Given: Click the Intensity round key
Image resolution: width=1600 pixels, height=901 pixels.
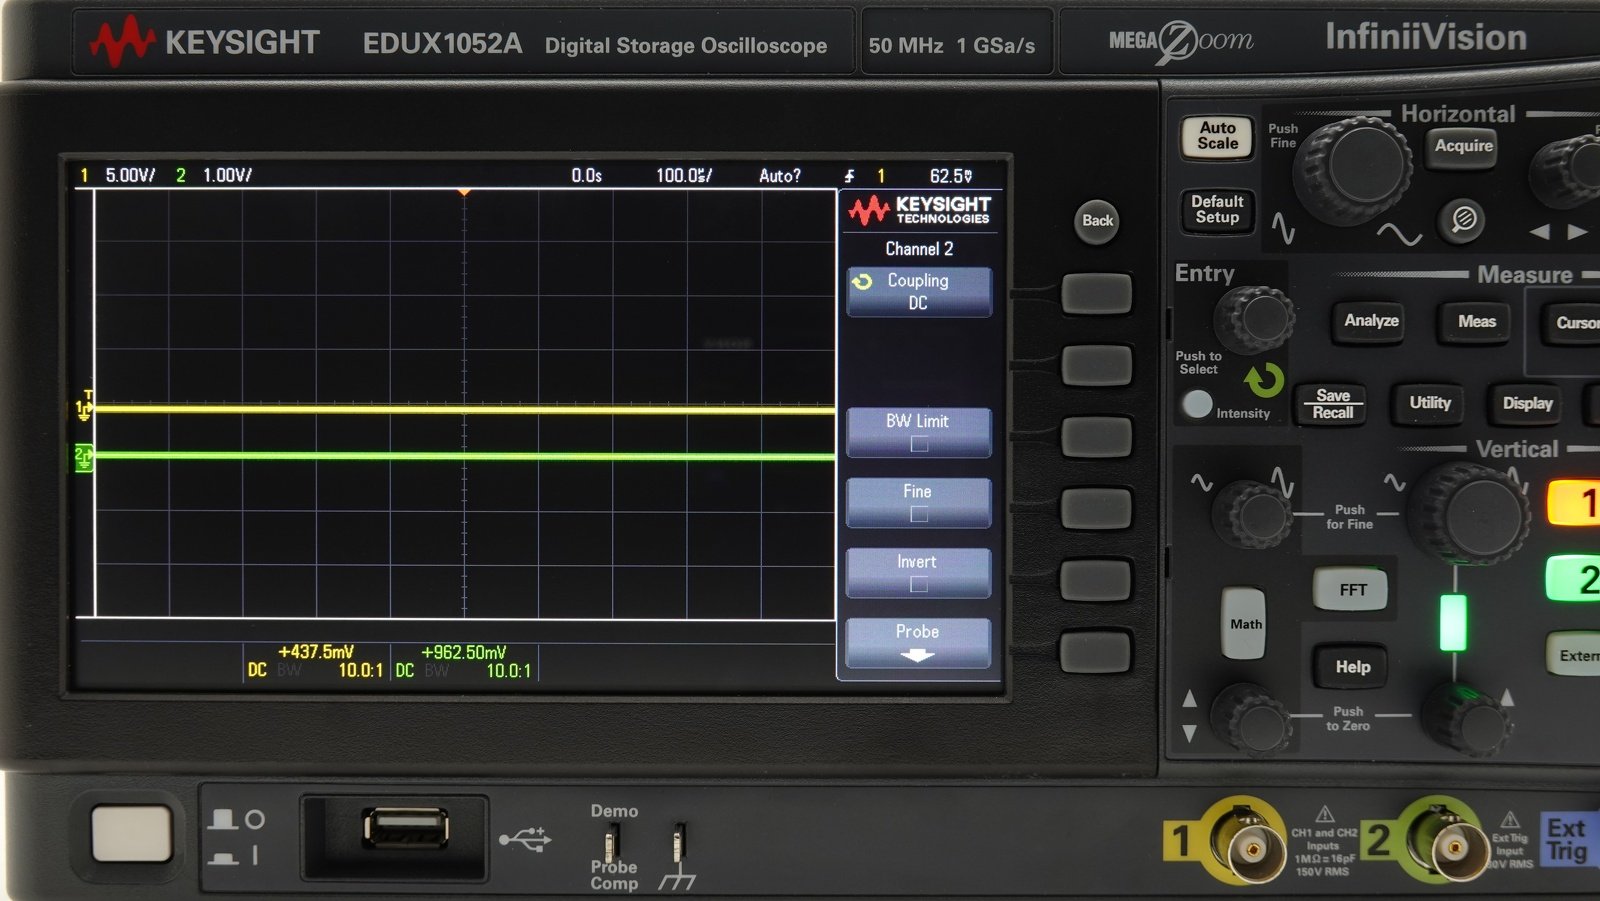Looking at the screenshot, I should (1196, 404).
